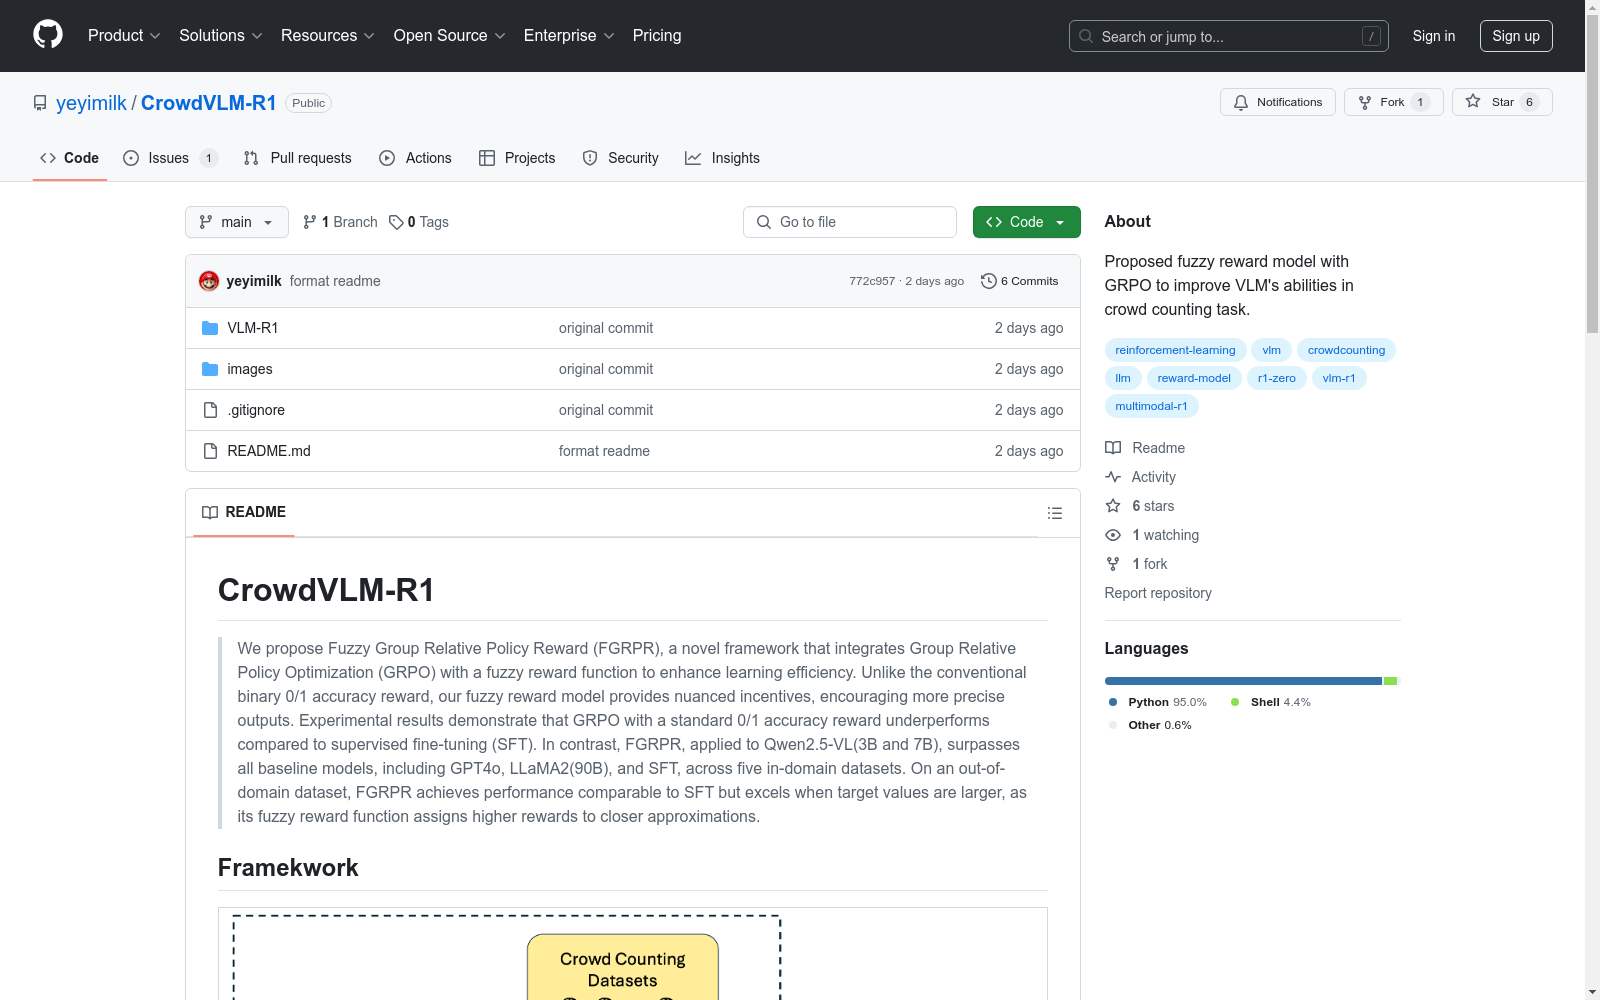Click the search magnifier icon in header

pyautogui.click(x=1086, y=36)
